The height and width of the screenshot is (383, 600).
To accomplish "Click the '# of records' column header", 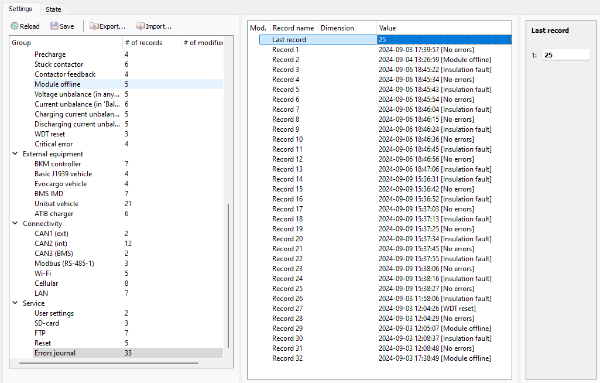I will [152, 42].
